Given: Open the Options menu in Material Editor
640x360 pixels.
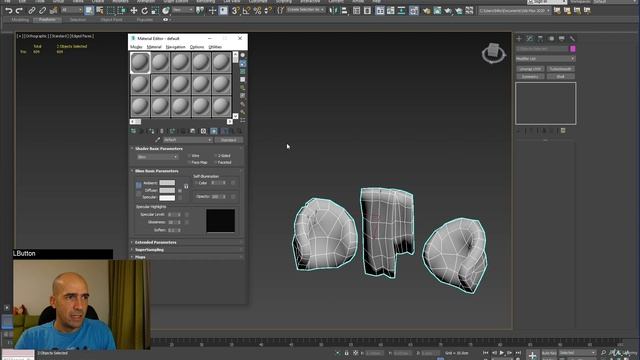Looking at the screenshot, I should point(197,47).
